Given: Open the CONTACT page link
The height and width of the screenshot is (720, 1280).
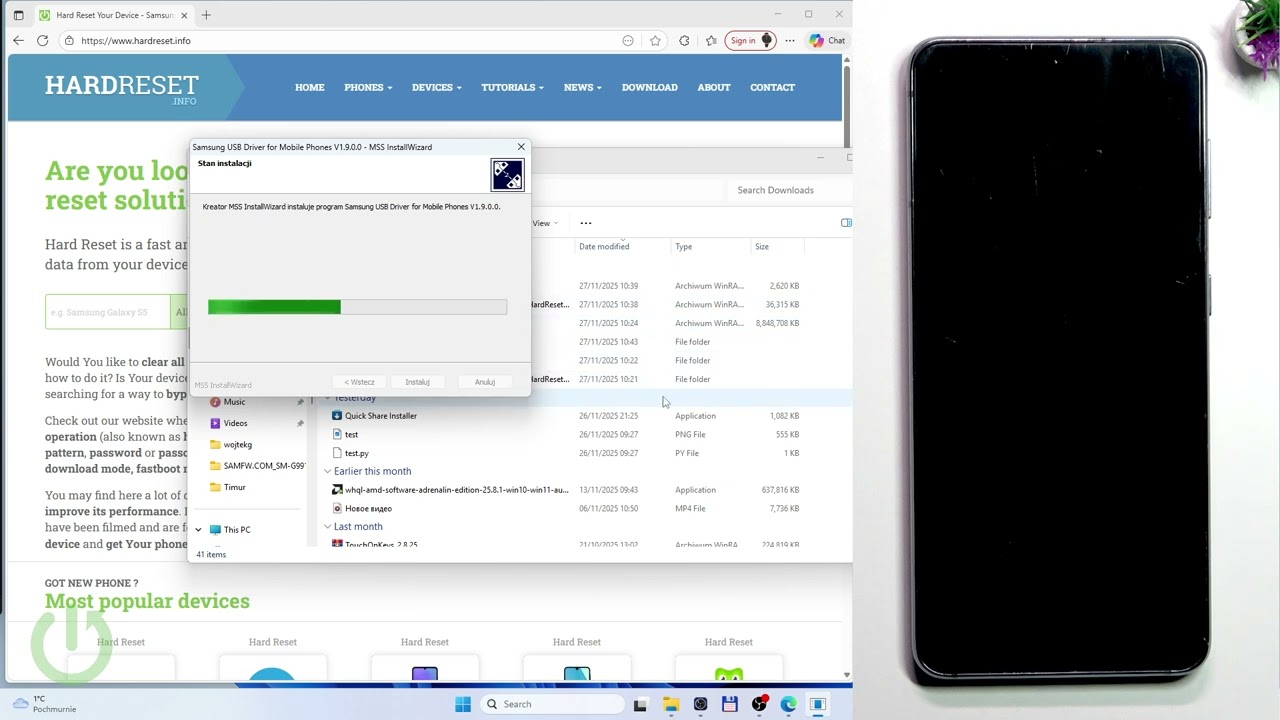Looking at the screenshot, I should coord(772,87).
